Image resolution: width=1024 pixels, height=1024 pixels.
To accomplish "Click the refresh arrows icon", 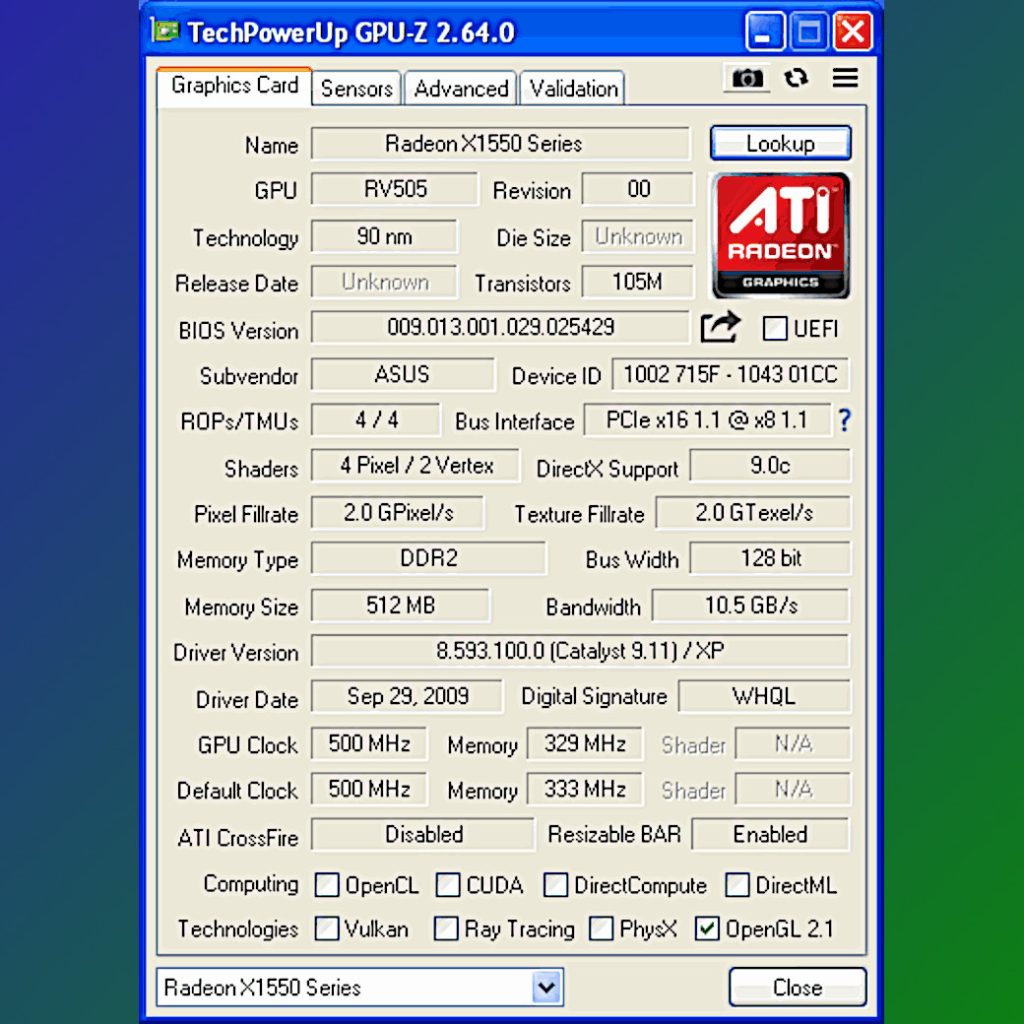I will (796, 78).
